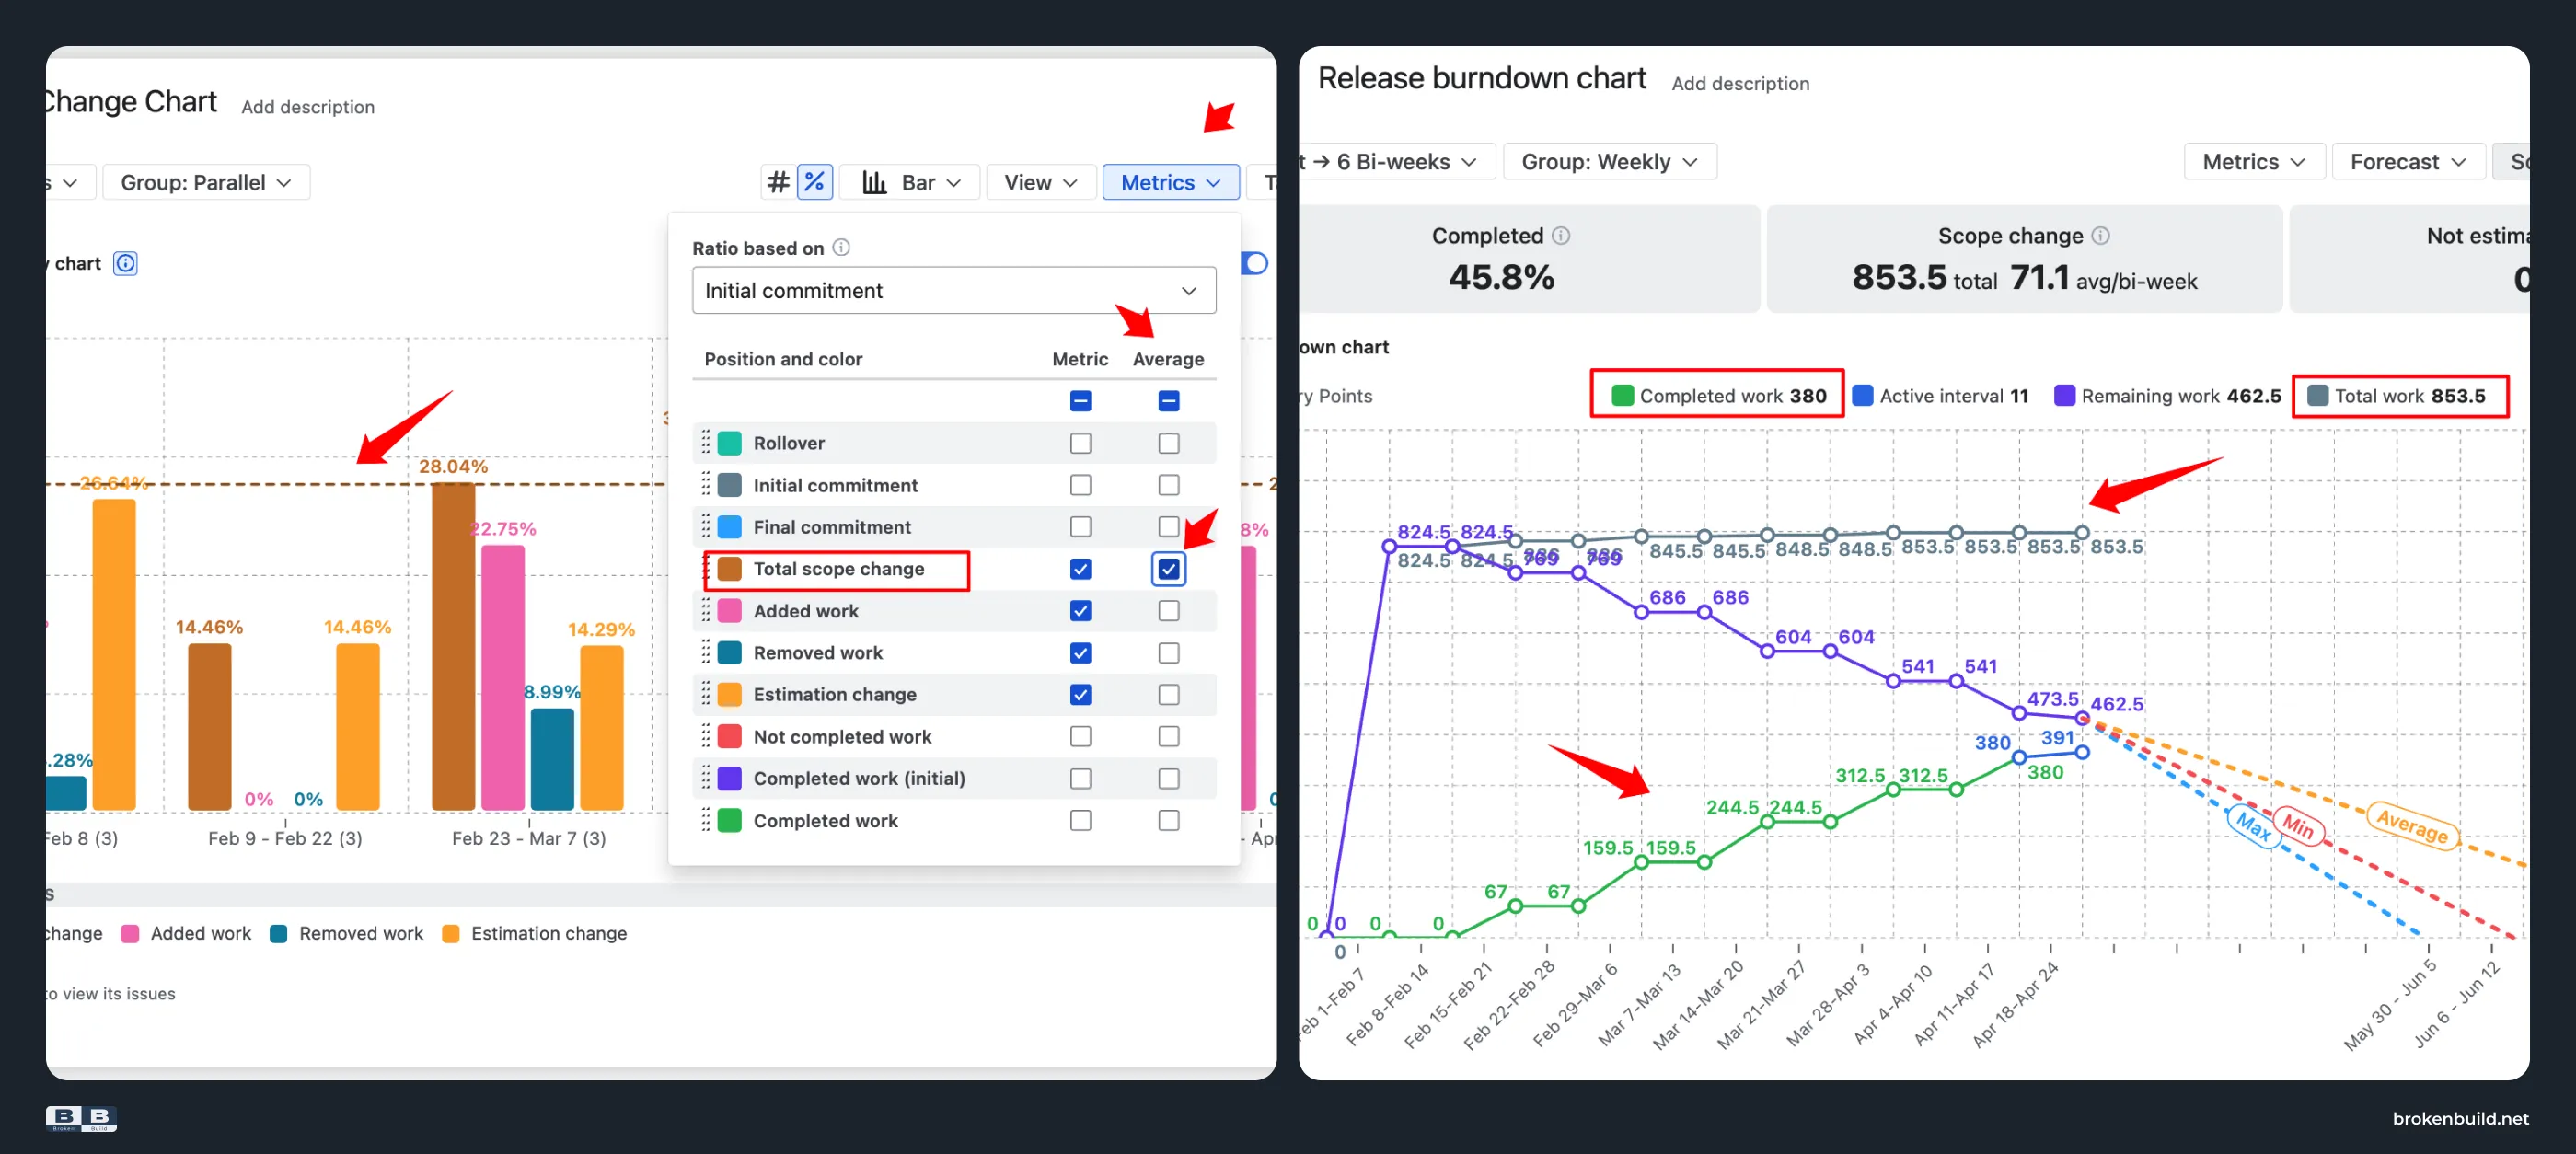Click Rollover teal color swatch
The width and height of the screenshot is (2576, 1154).
tap(730, 443)
